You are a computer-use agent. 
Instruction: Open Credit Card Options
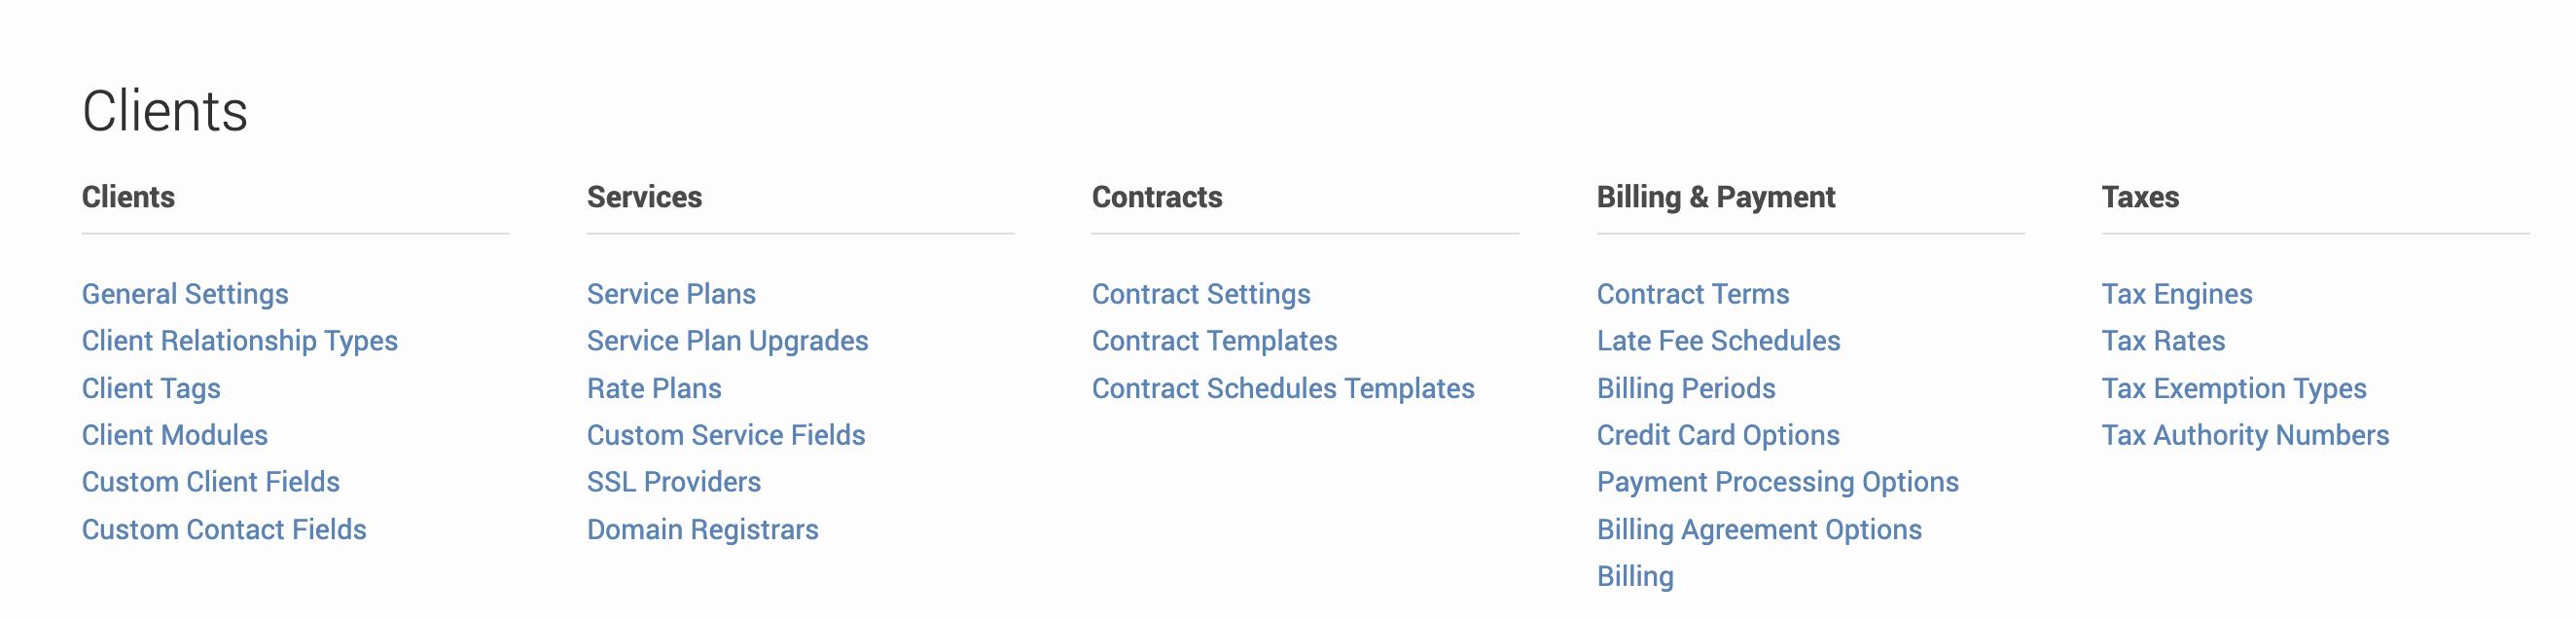(1717, 435)
